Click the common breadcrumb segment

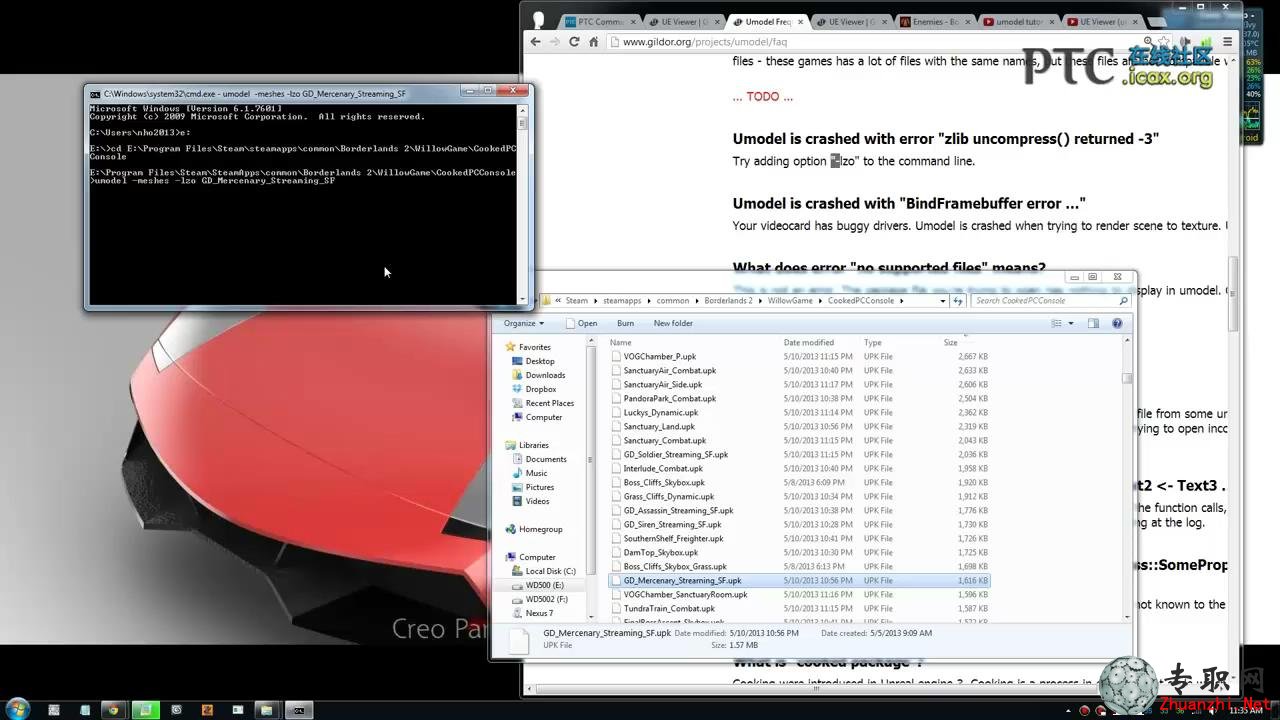pyautogui.click(x=673, y=300)
